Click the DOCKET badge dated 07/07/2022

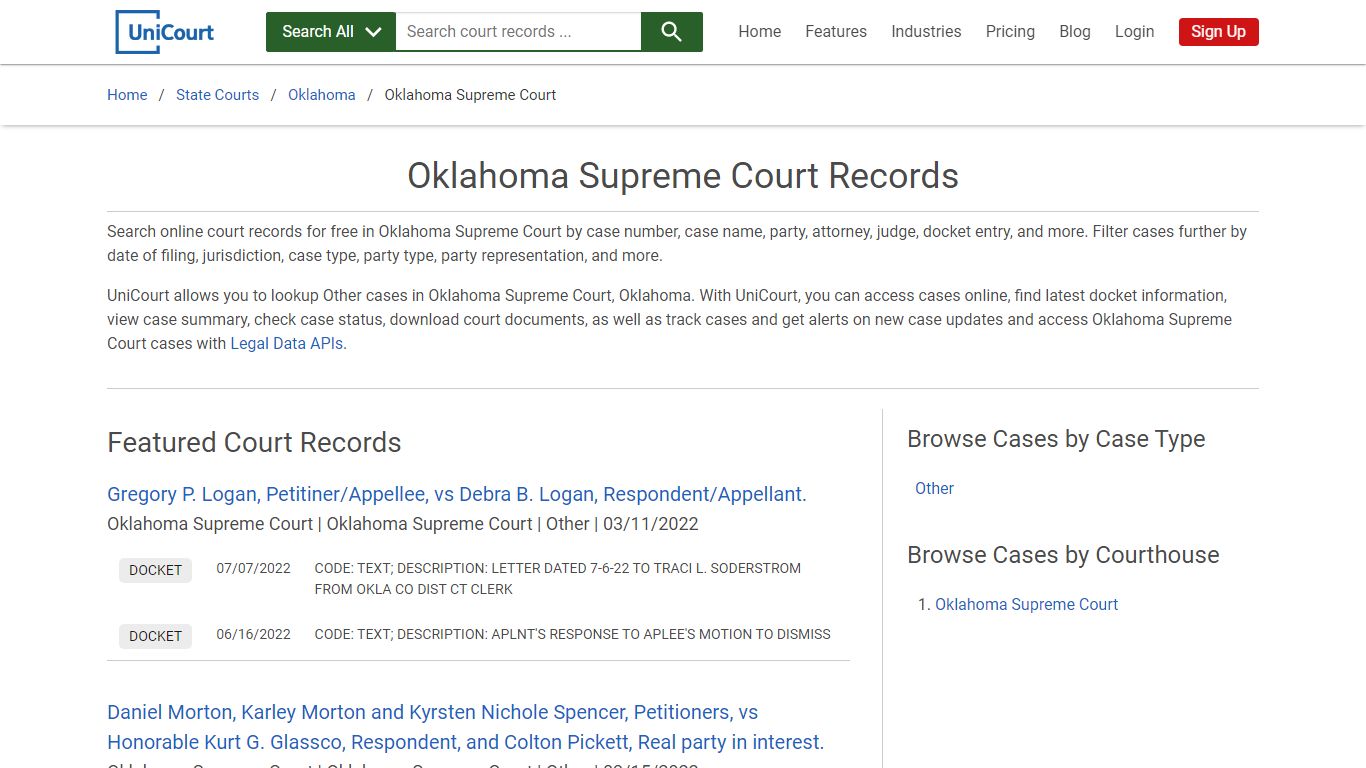155,570
